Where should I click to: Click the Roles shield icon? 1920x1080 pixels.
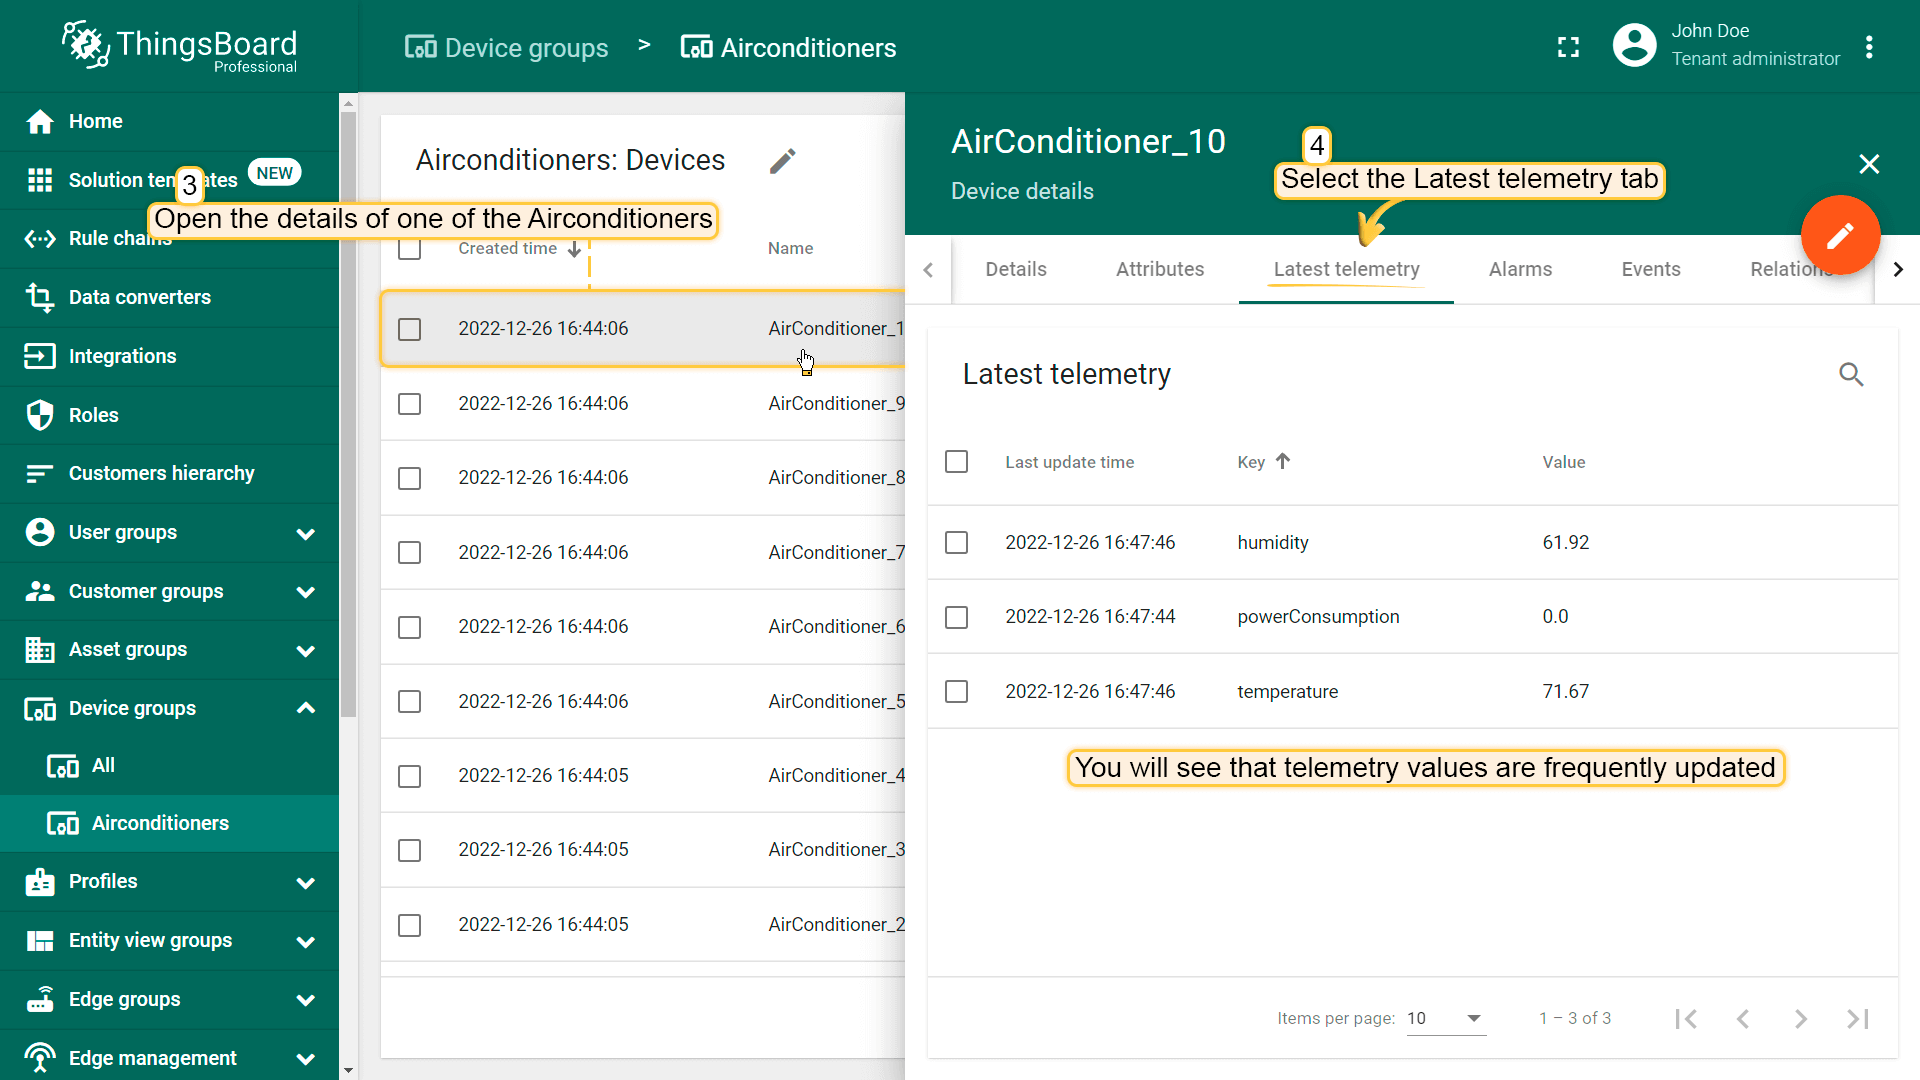click(x=40, y=415)
